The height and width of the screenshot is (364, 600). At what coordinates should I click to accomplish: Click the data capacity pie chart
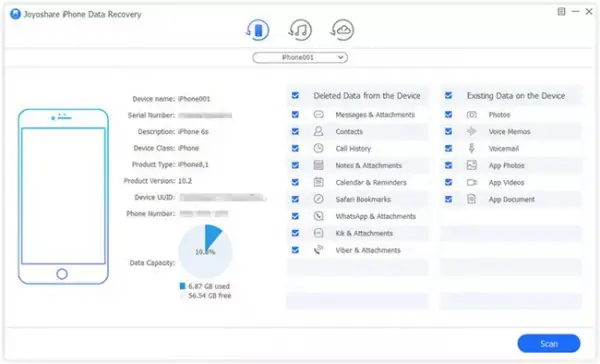click(x=205, y=251)
